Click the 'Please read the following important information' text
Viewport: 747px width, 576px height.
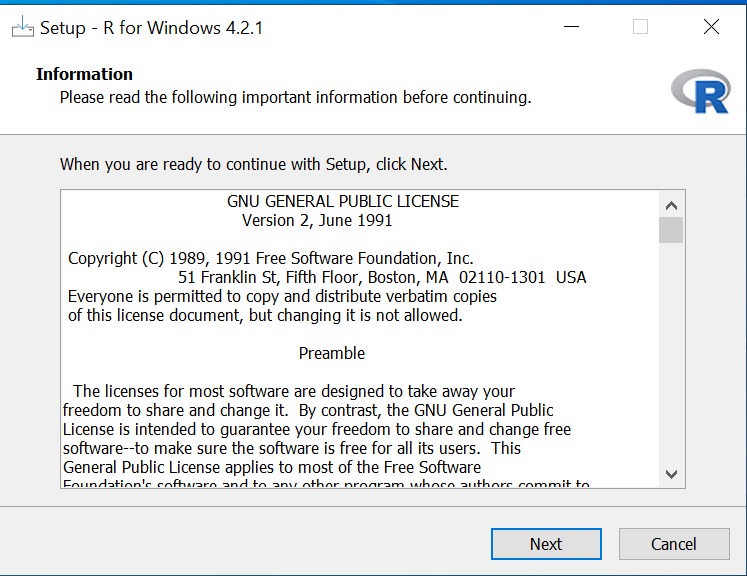(295, 98)
